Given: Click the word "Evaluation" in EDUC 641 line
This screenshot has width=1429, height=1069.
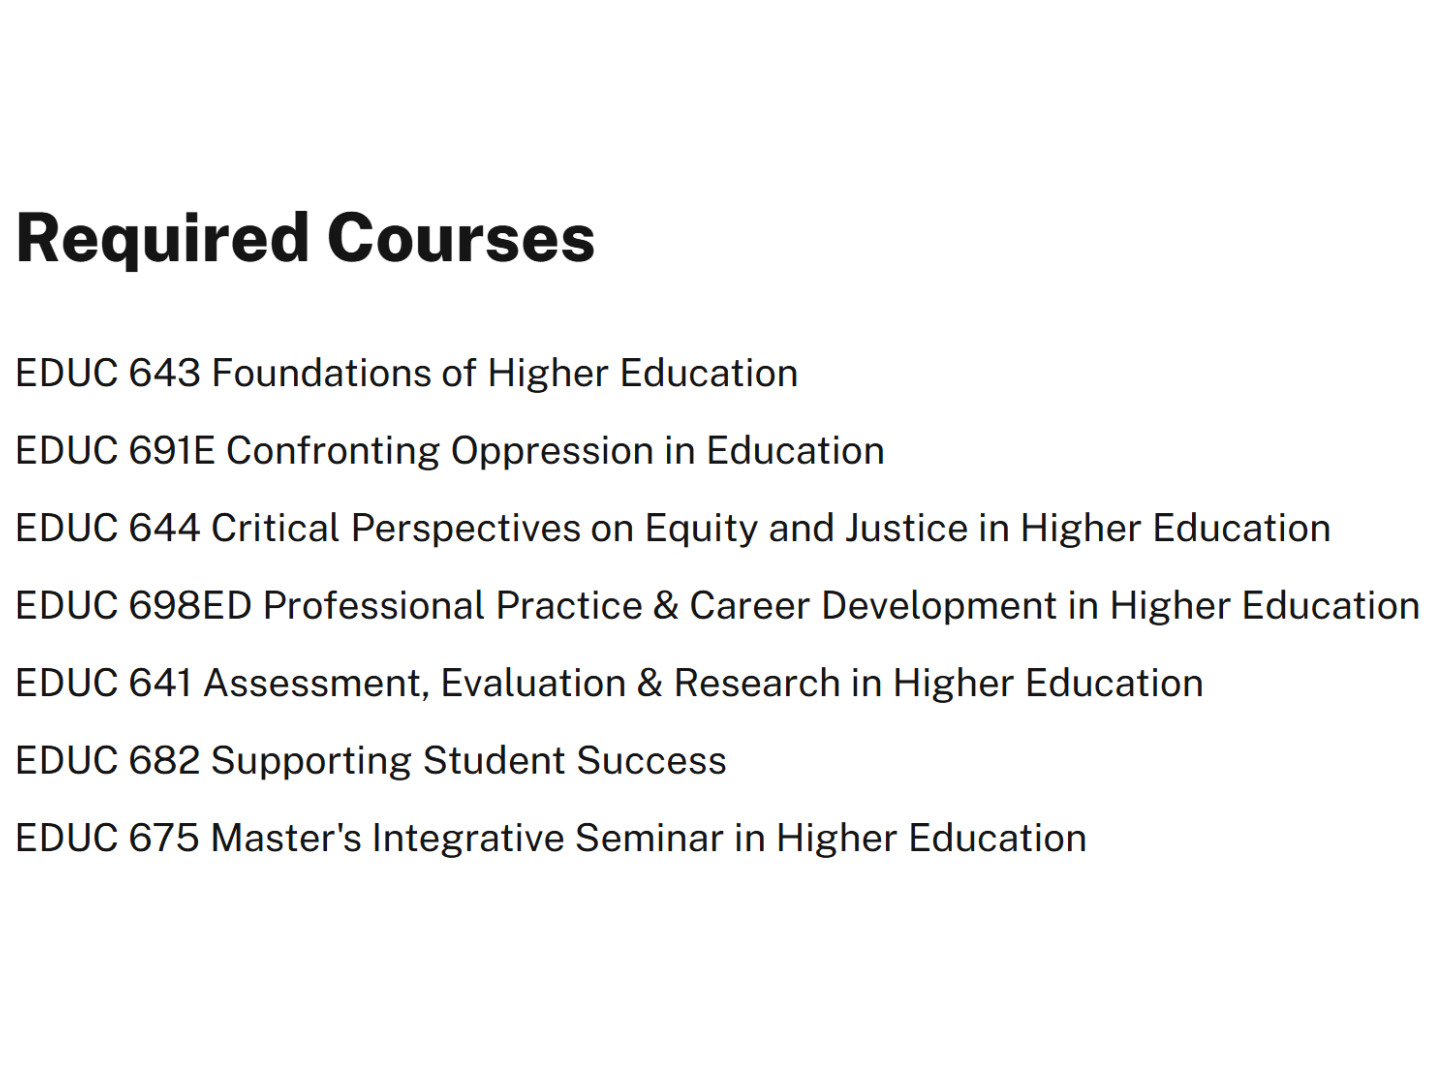Looking at the screenshot, I should pyautogui.click(x=533, y=683).
